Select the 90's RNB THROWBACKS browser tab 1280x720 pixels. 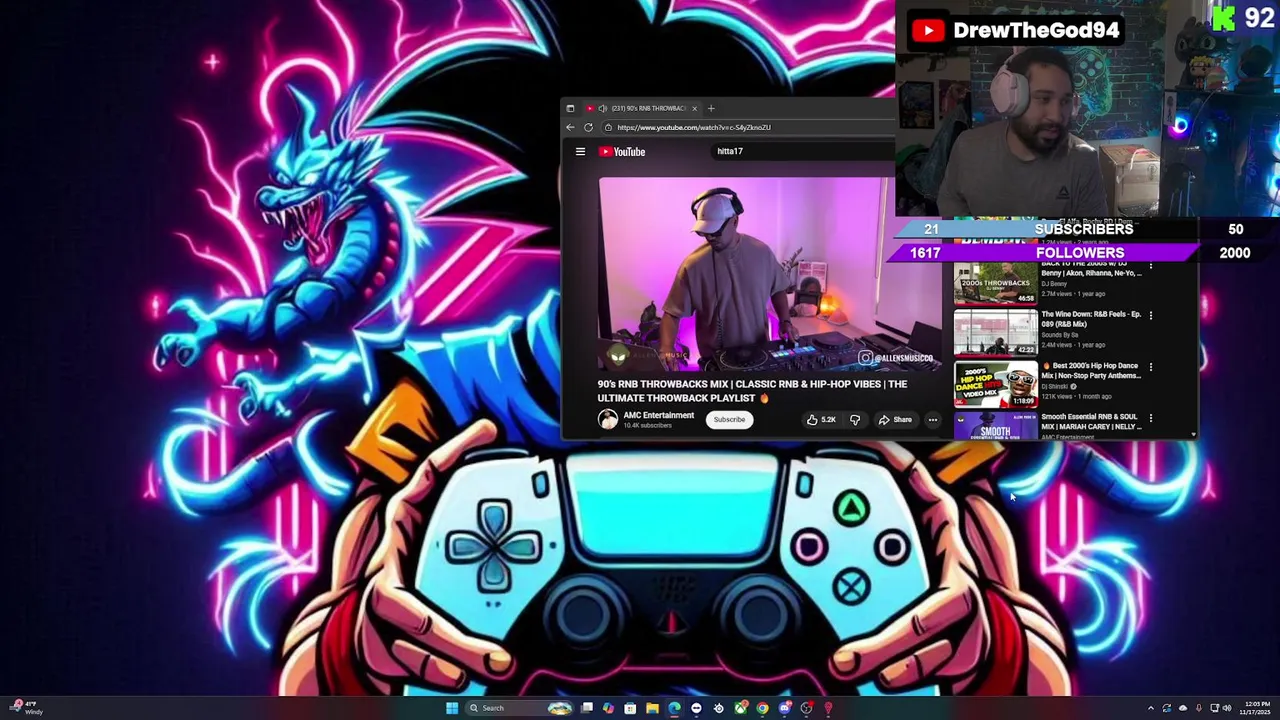[x=641, y=108]
